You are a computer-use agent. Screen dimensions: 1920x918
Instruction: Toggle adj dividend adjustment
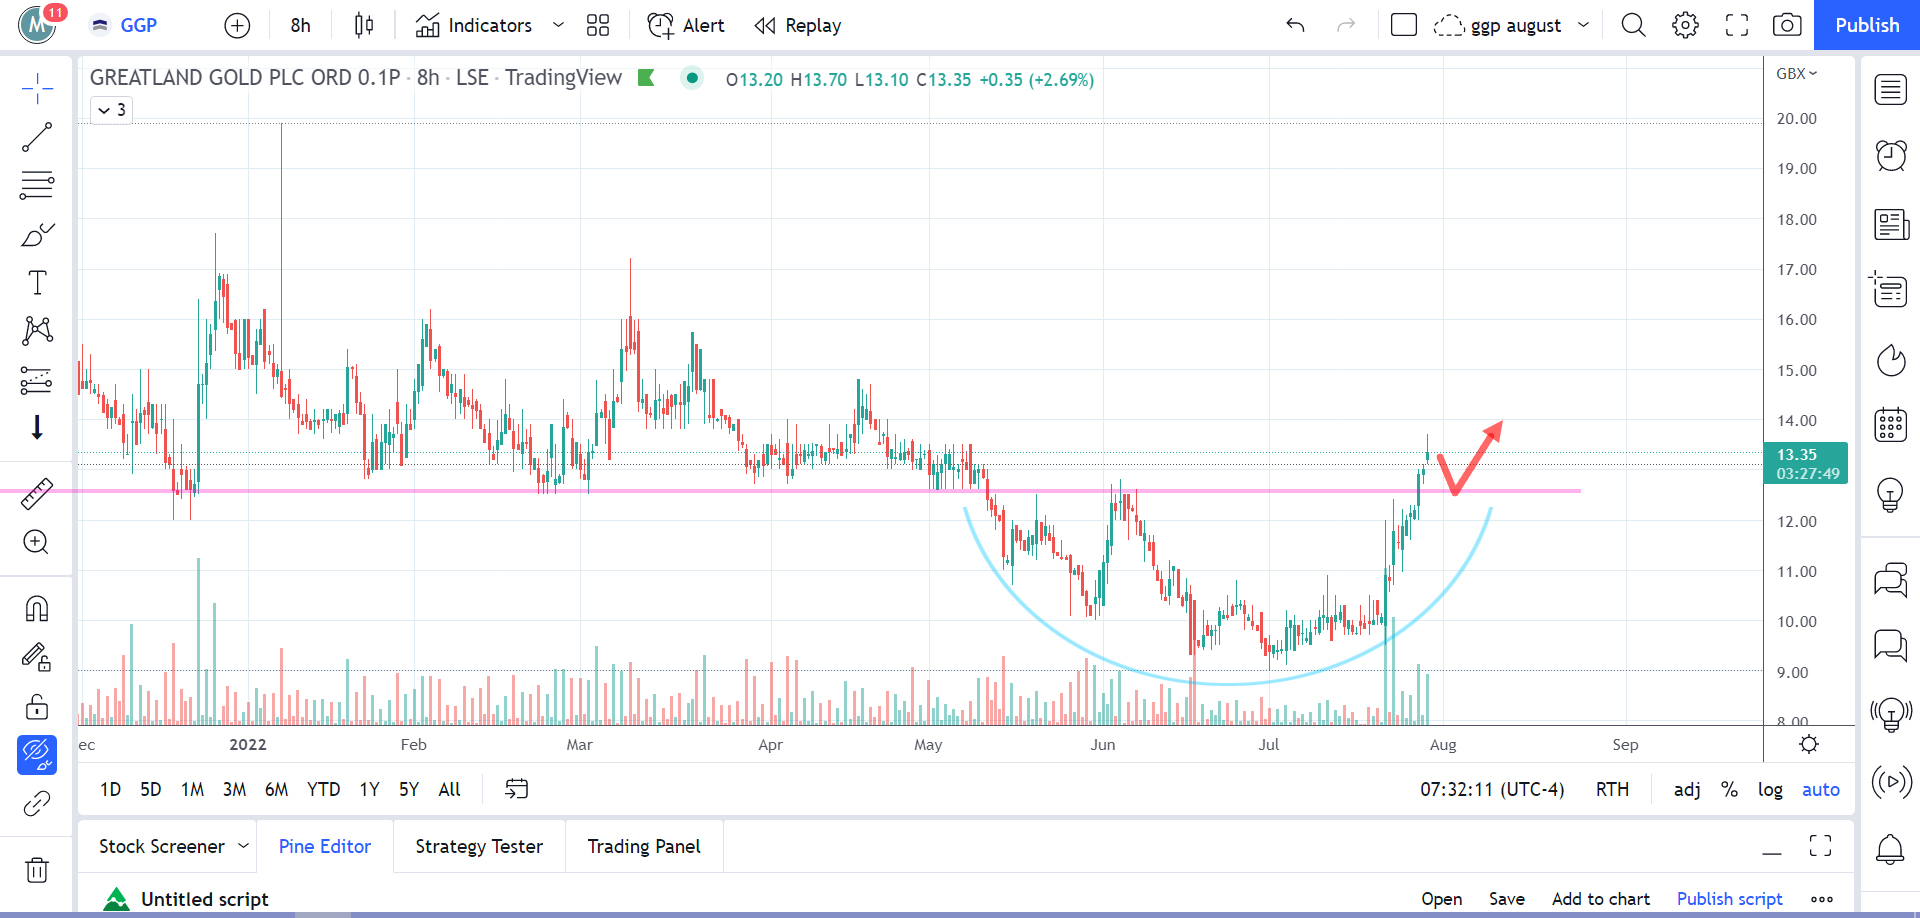[x=1687, y=789]
